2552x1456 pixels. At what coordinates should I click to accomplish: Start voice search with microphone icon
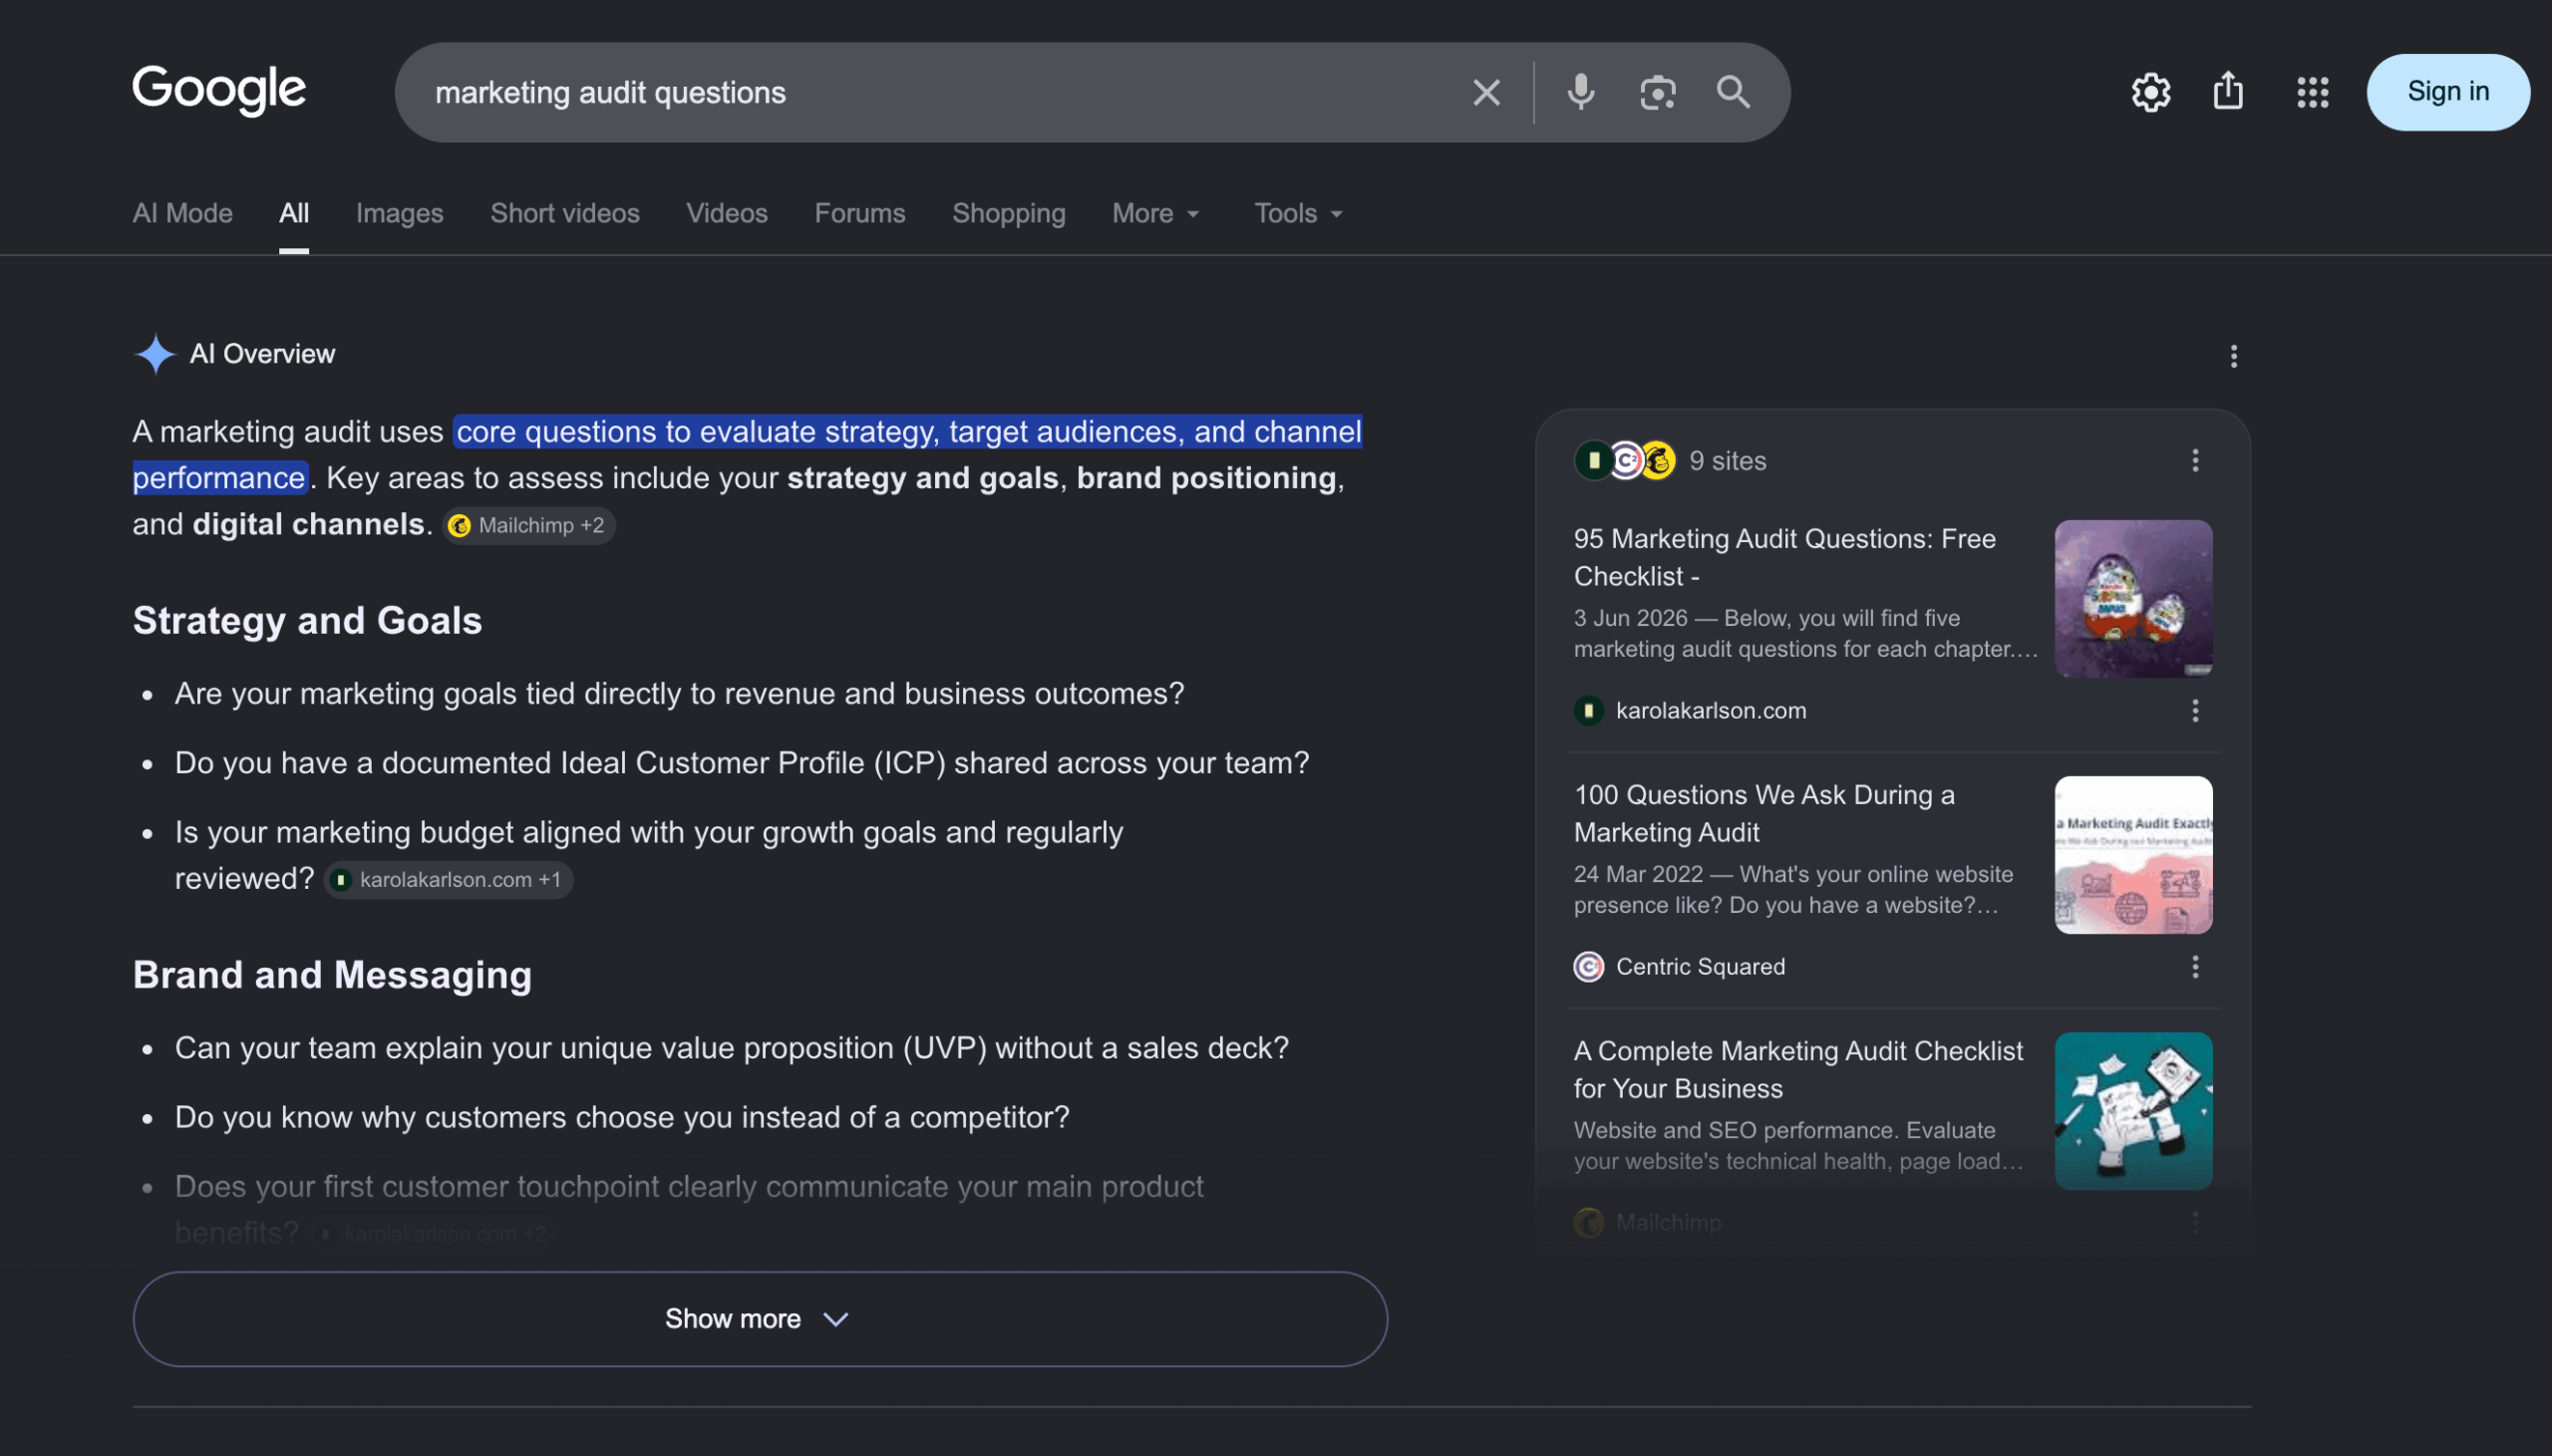(1580, 93)
